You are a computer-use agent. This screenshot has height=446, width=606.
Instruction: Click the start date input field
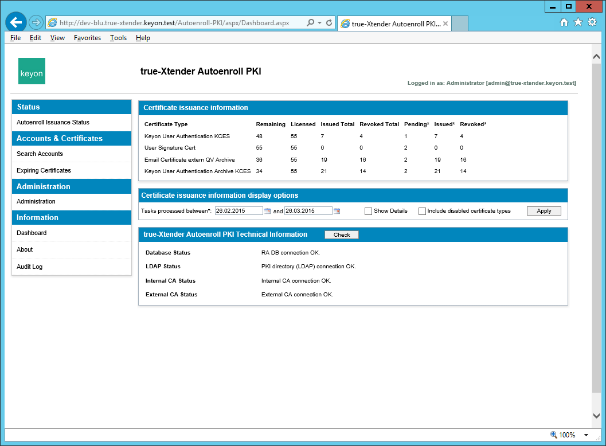point(238,211)
